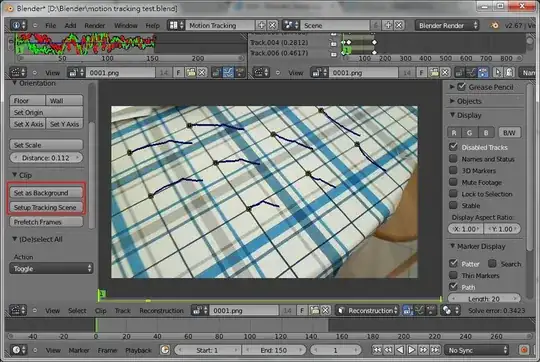
Task: Open the Reconstruction menu in clip editor header
Action: 162,311
